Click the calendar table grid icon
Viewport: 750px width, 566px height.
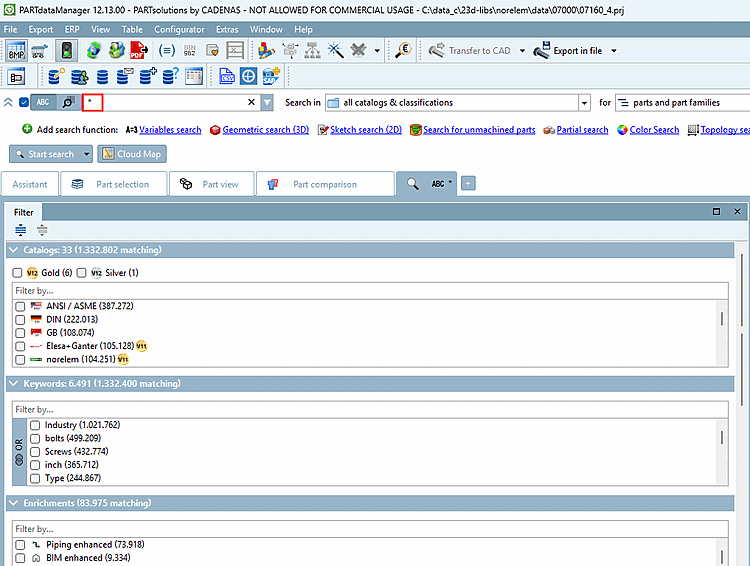pos(194,76)
